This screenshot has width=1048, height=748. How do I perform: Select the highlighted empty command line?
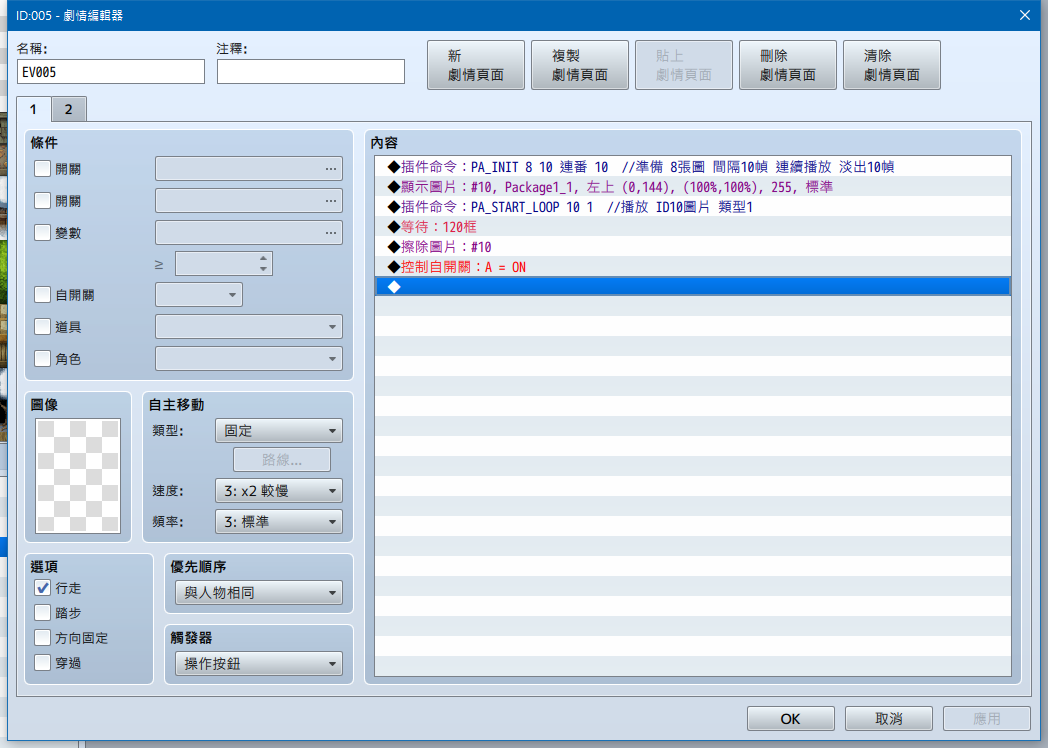(692, 287)
